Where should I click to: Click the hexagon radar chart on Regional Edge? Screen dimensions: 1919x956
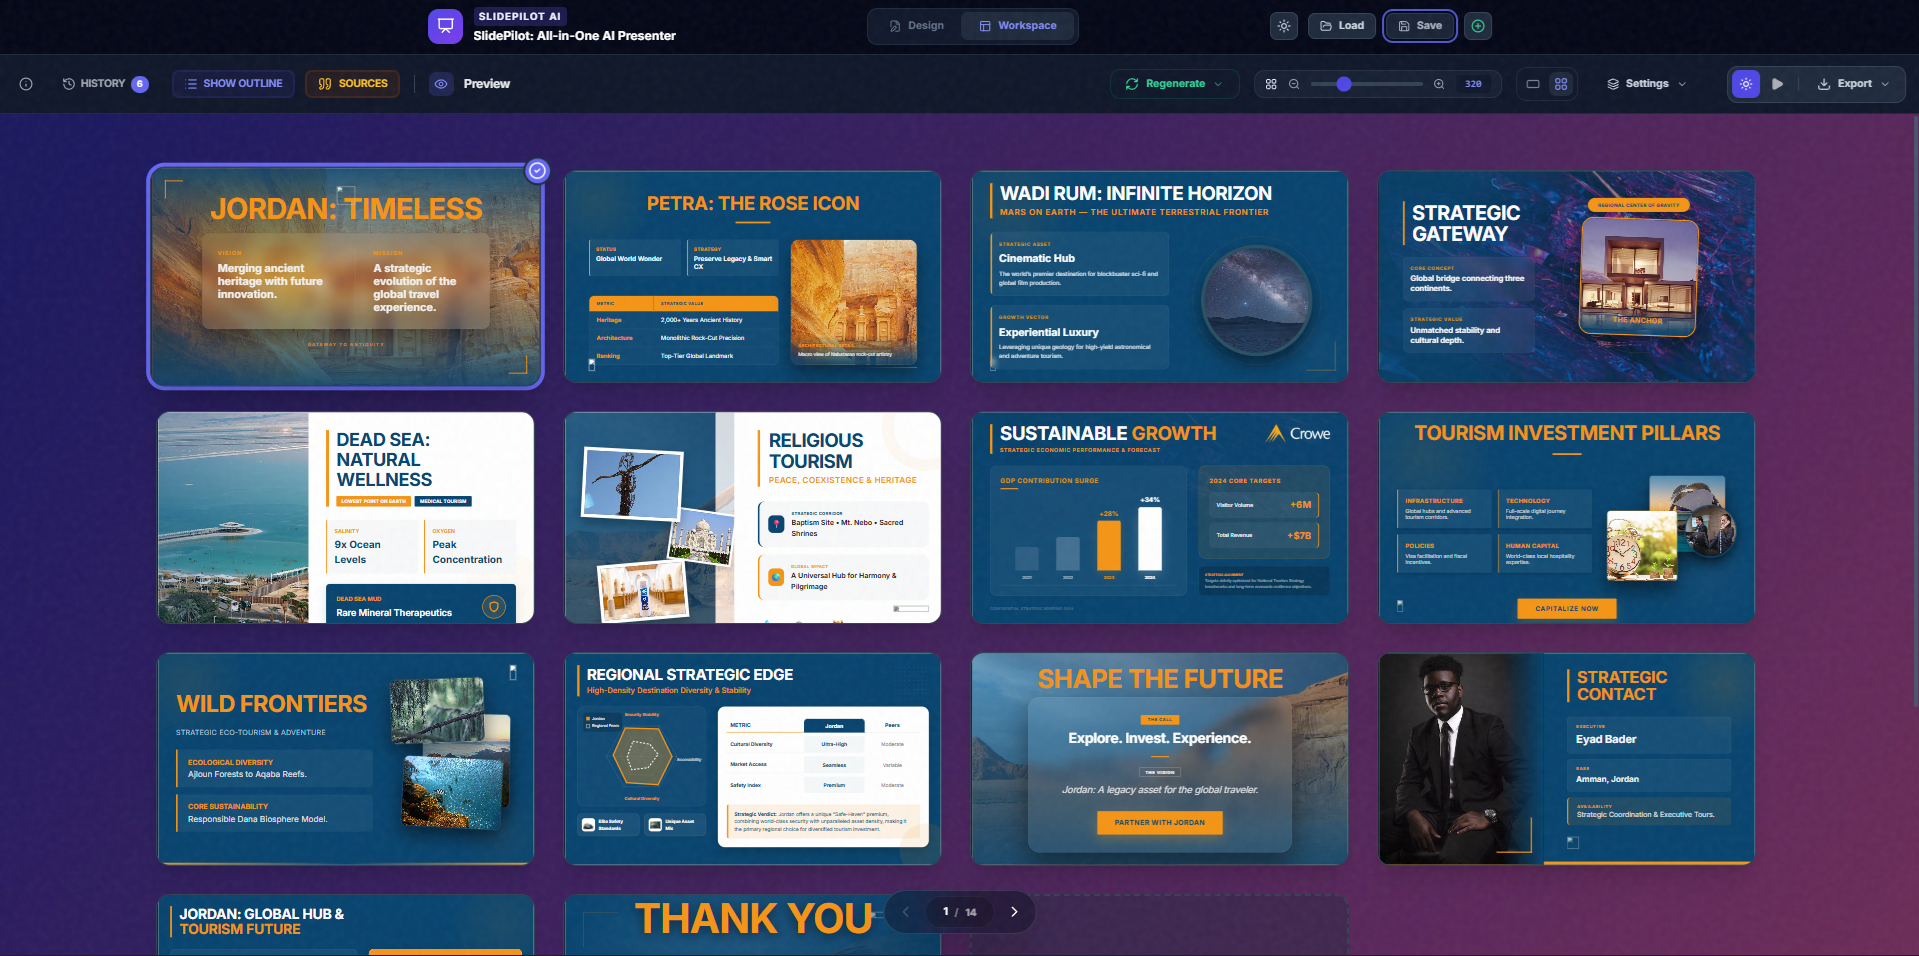tap(641, 756)
